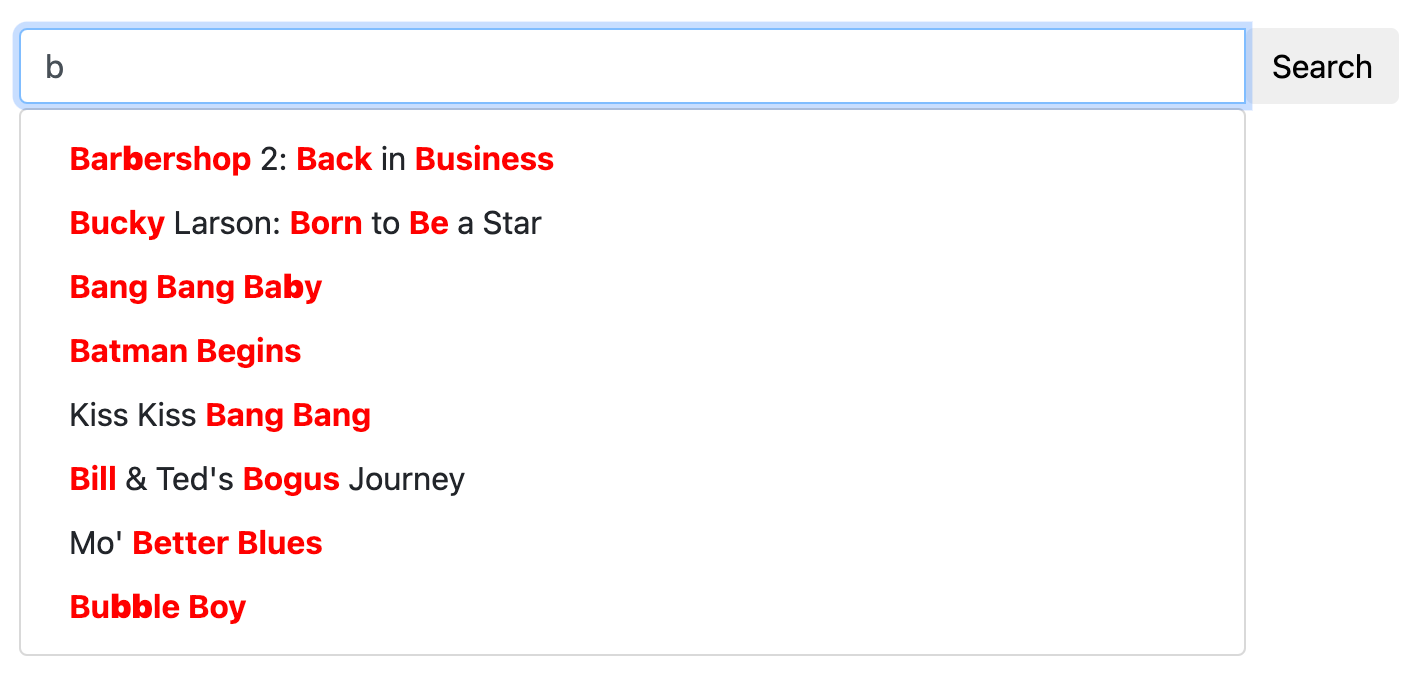Screen dimensions: 1424x678
Task: Select "Mo' Better Blues" result
Action: point(195,542)
